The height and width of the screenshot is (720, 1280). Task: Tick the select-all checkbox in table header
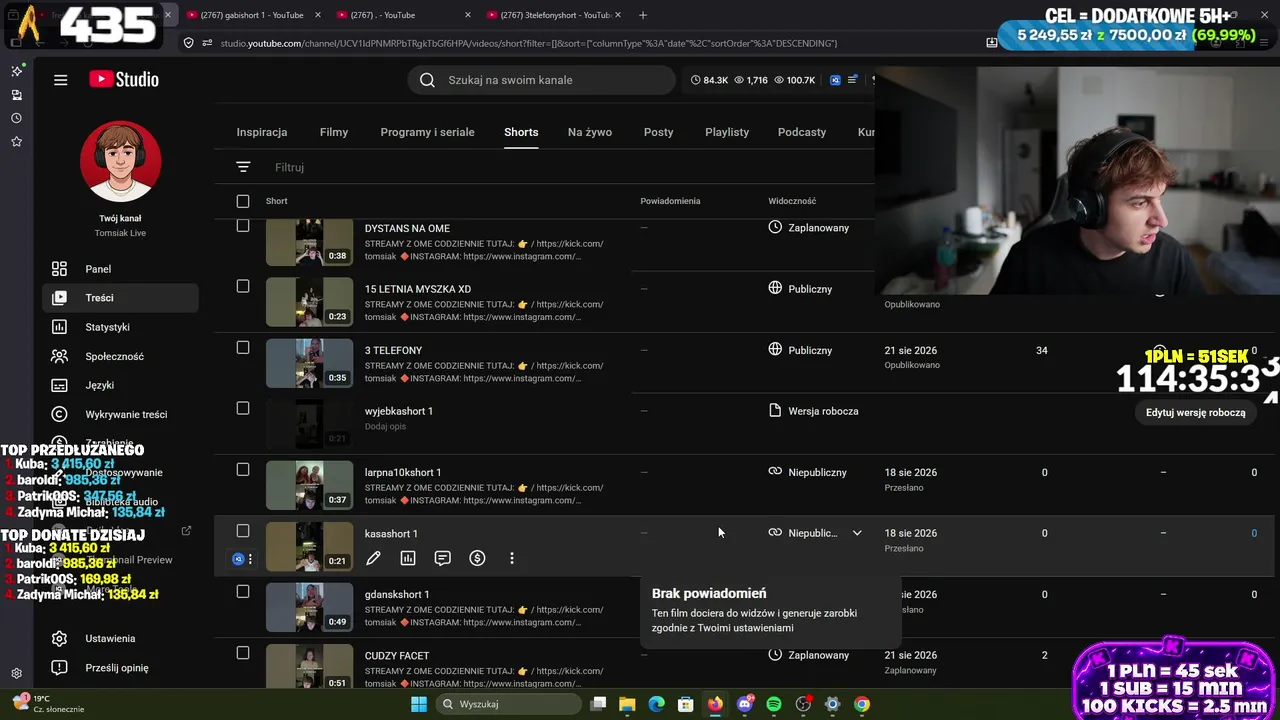pos(243,201)
